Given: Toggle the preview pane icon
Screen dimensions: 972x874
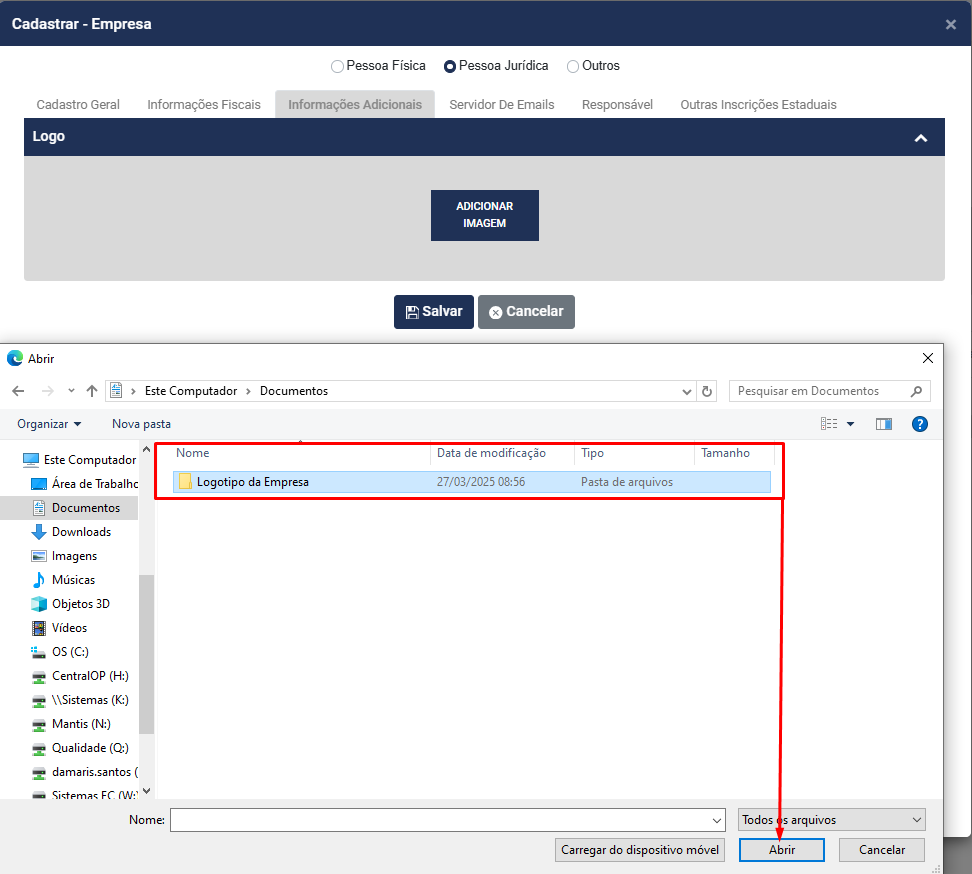Looking at the screenshot, I should pyautogui.click(x=883, y=424).
